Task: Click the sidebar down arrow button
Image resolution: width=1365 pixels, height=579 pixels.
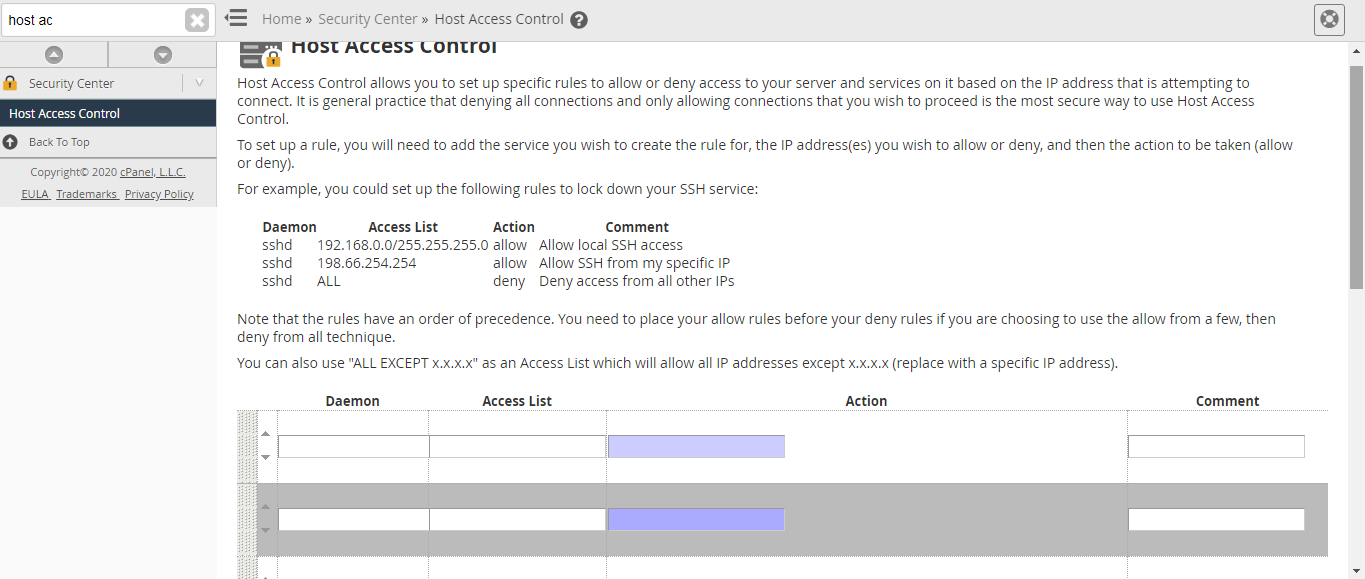Action: pos(163,55)
